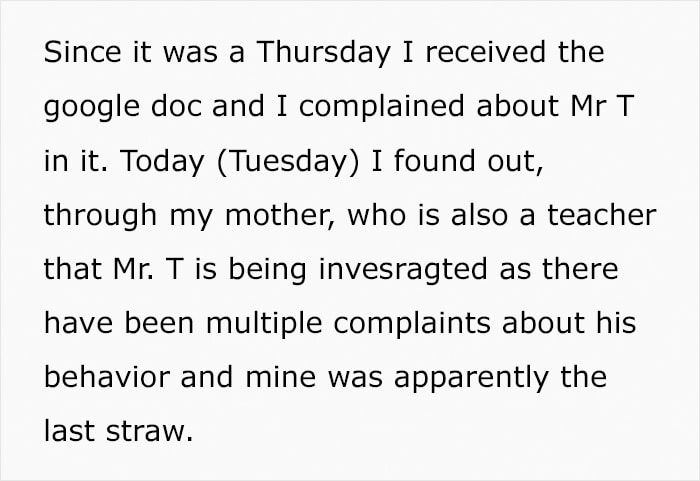Click the word "Tuesday" inside the parentheses
The height and width of the screenshot is (481, 700).
point(288,162)
